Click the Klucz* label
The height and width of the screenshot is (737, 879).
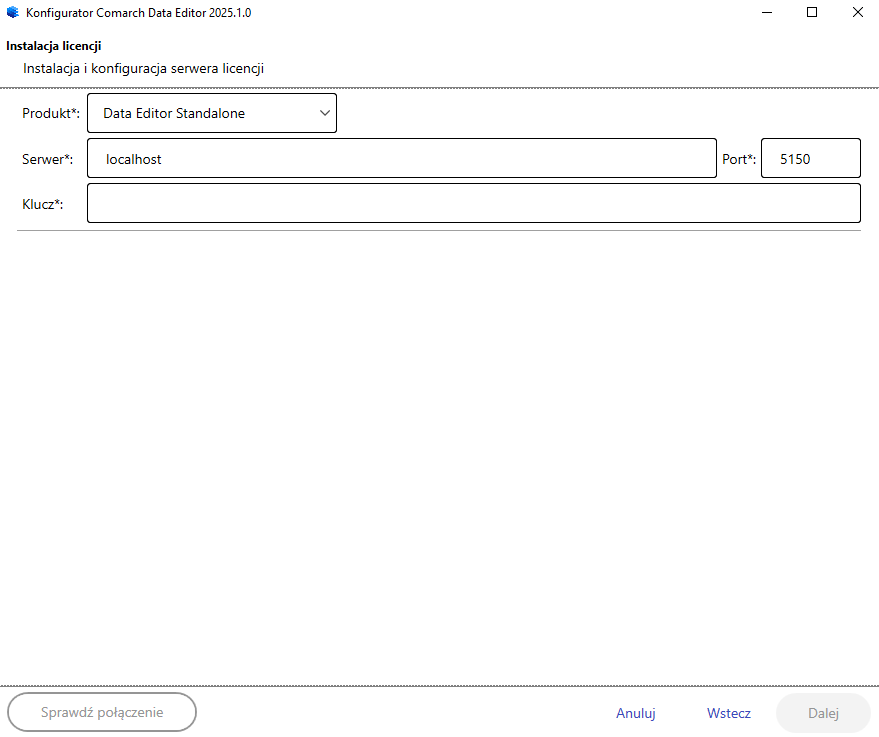43,204
